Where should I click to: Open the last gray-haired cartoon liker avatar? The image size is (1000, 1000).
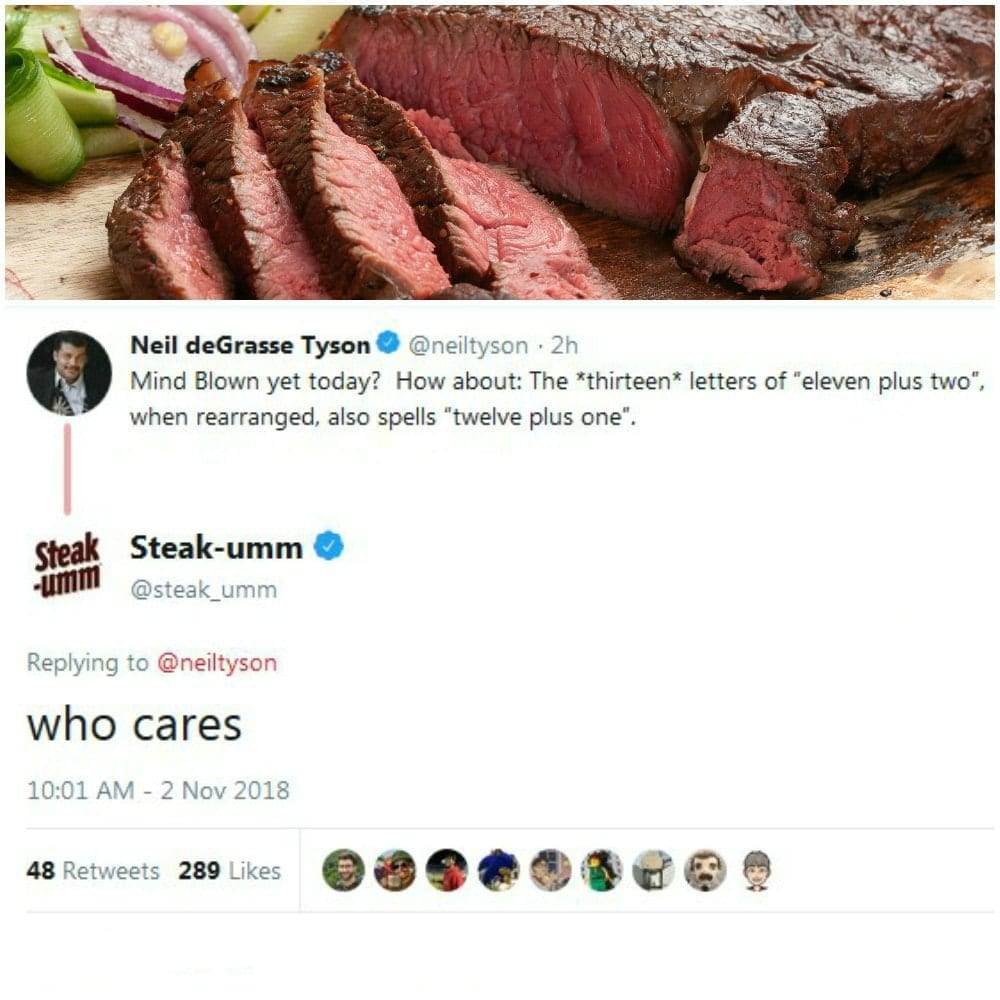757,870
